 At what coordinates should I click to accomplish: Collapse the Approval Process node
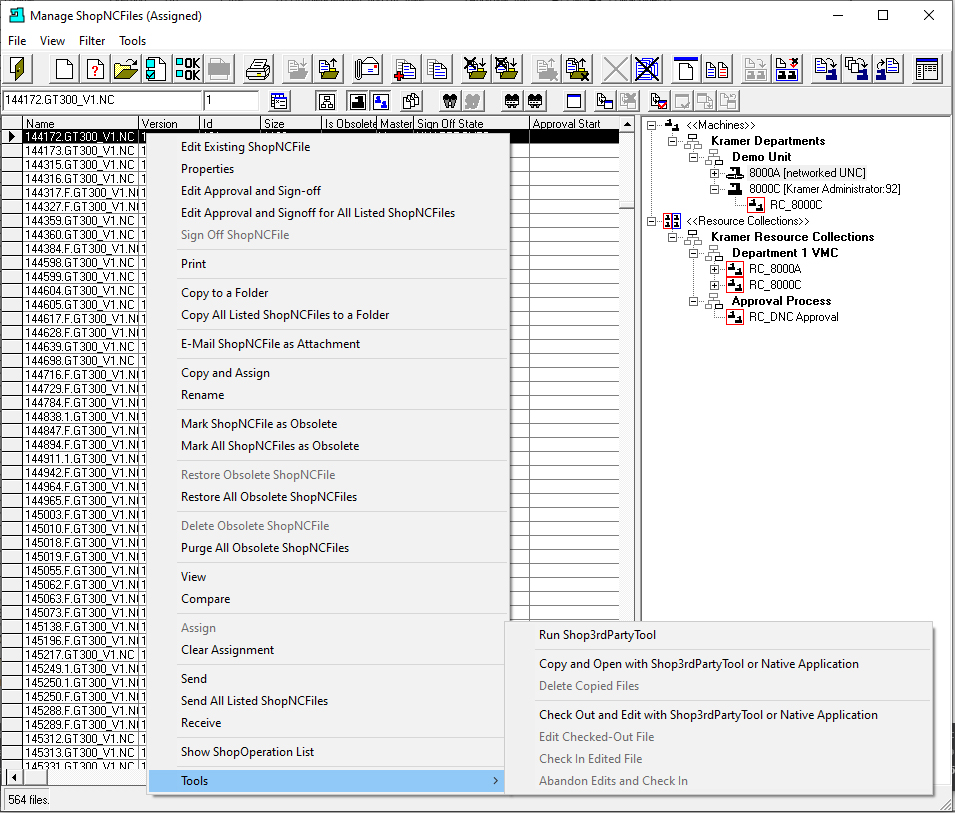(693, 301)
